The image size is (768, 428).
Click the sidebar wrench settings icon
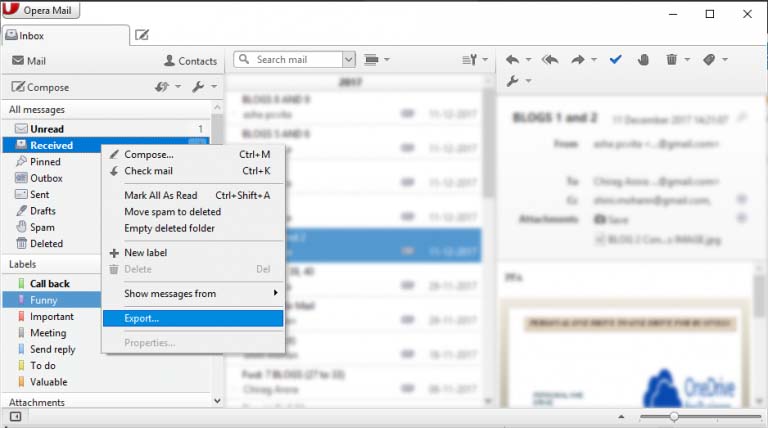coord(198,87)
